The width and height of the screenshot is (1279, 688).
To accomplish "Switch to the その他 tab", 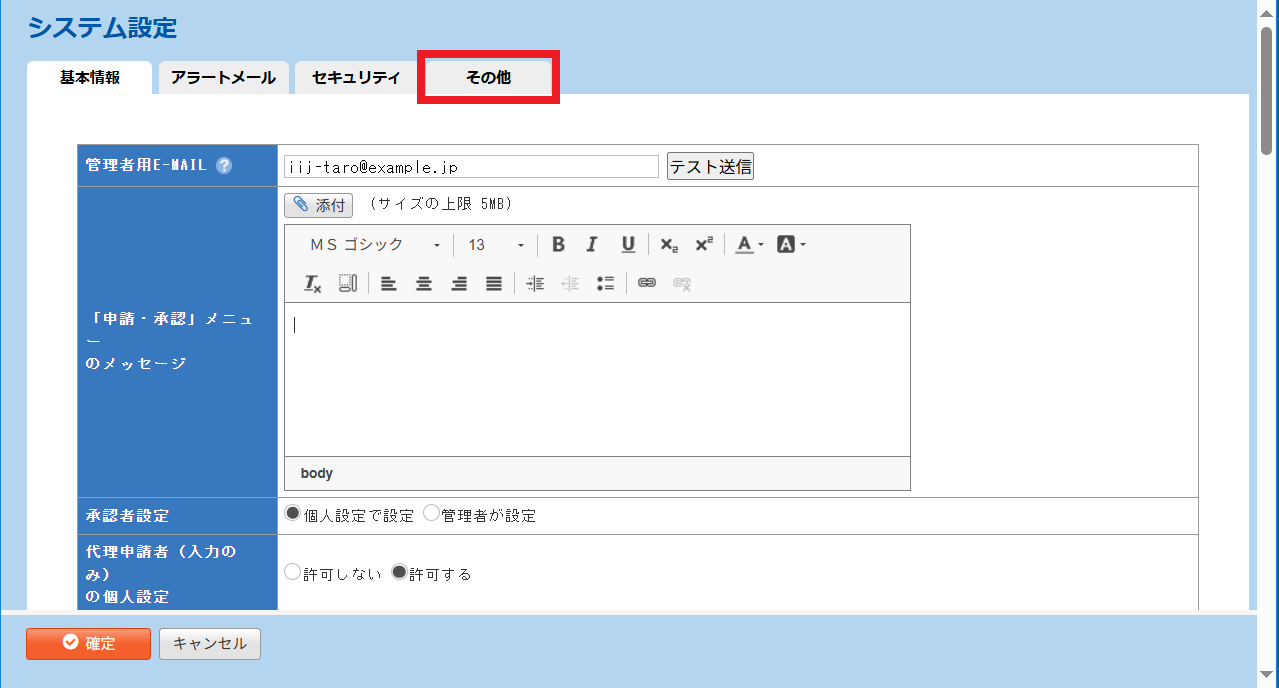I will (x=488, y=77).
